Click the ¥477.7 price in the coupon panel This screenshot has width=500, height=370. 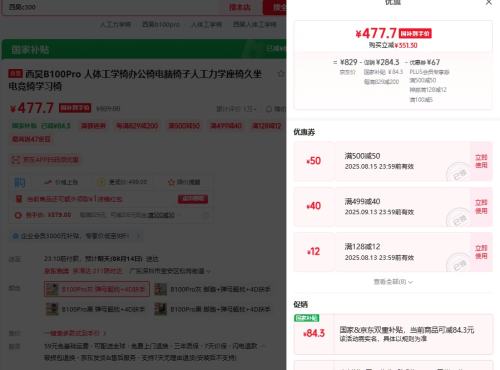point(376,33)
